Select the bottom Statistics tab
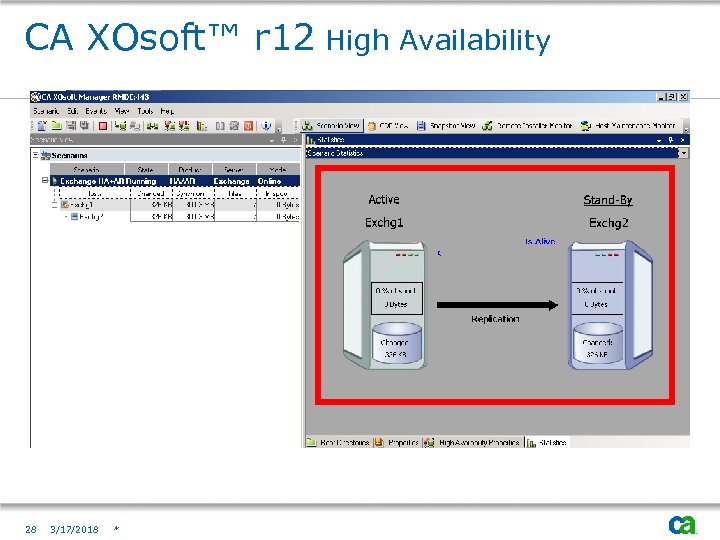 point(547,443)
